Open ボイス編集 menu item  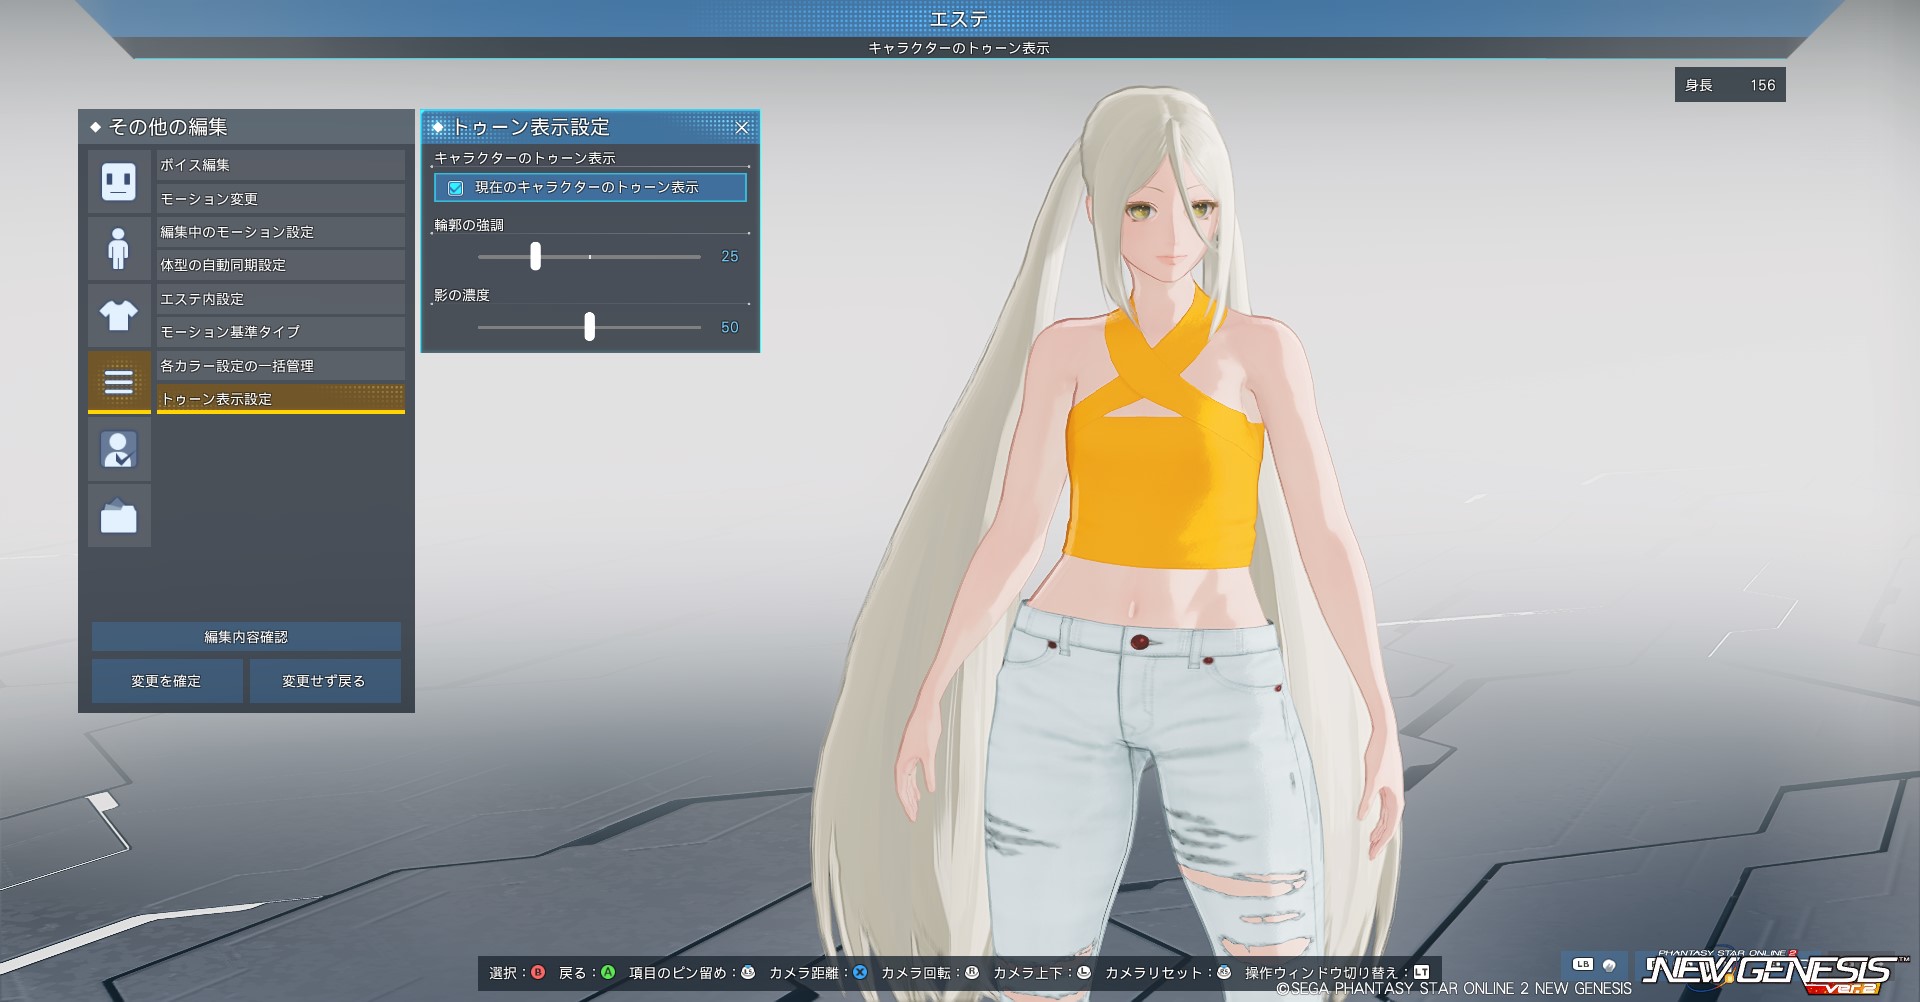pyautogui.click(x=281, y=165)
